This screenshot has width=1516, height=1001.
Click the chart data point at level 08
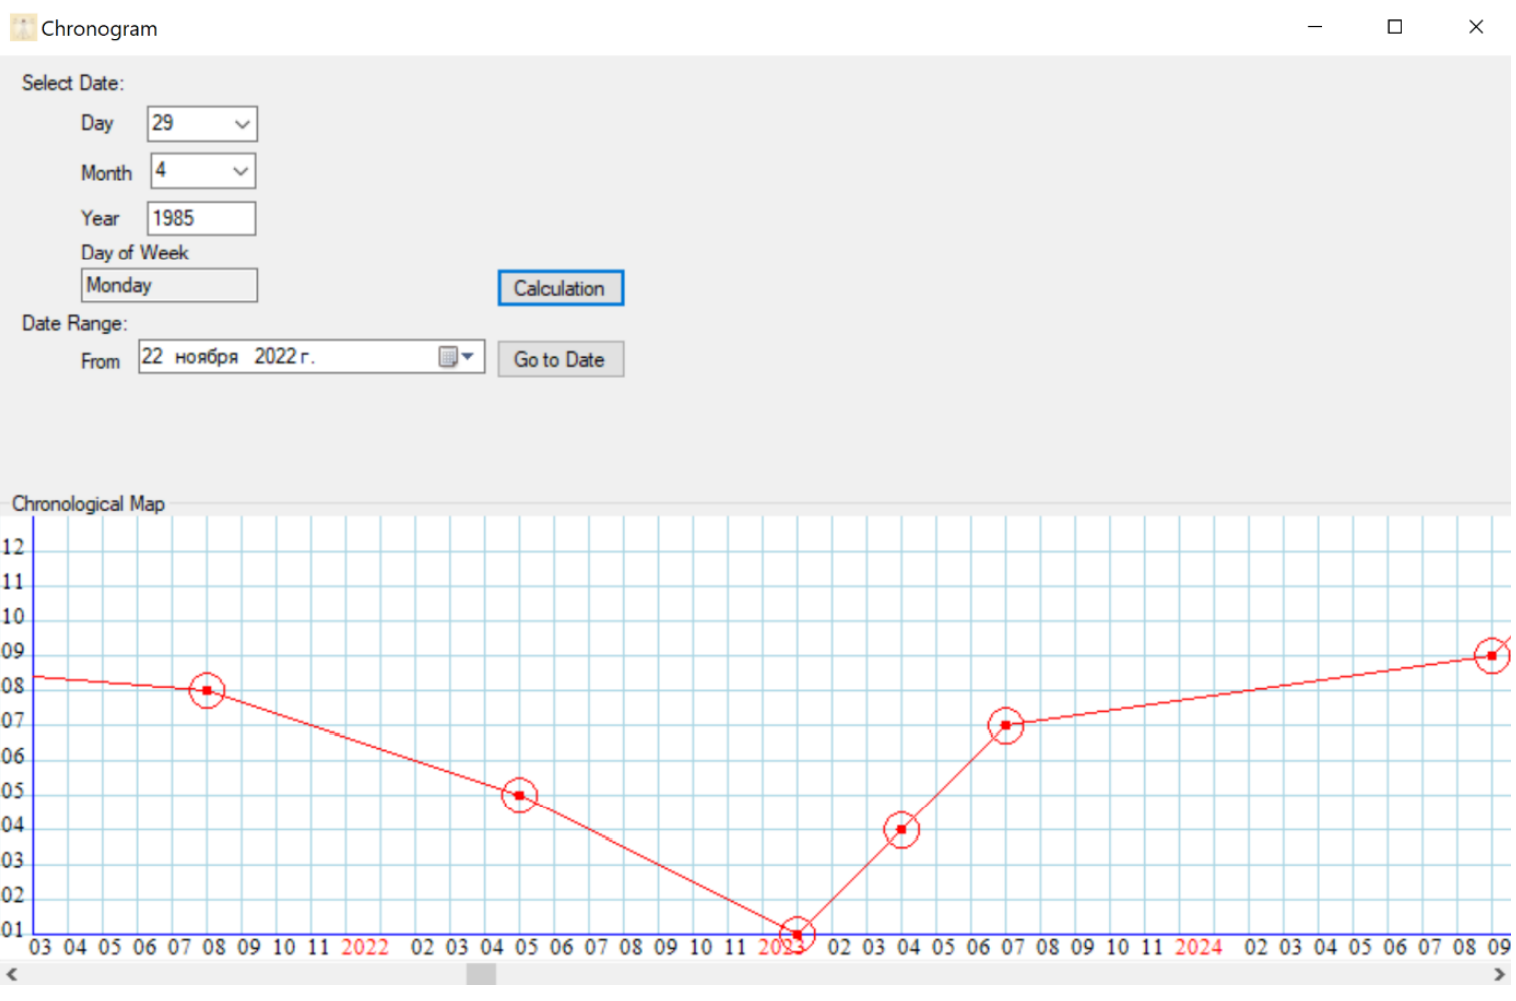pos(207,690)
